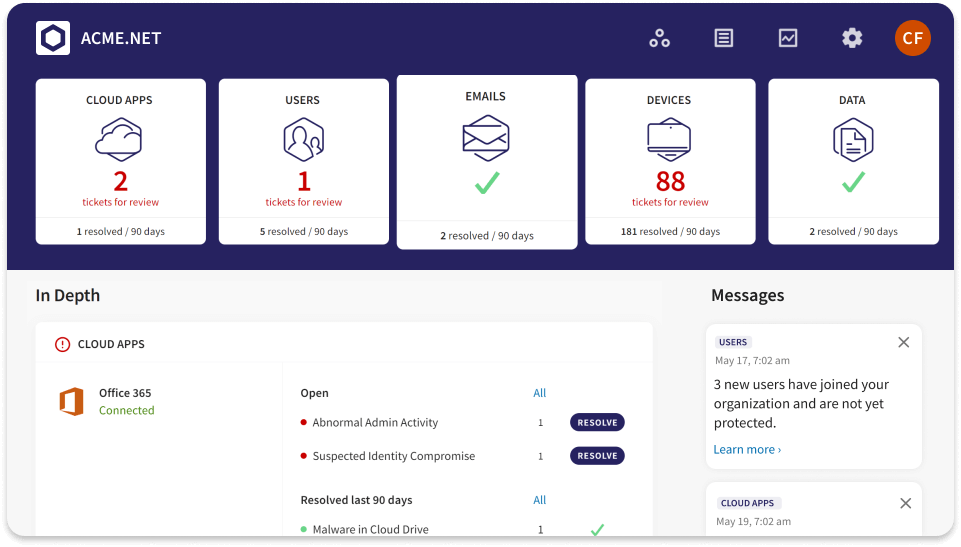Follow the Learn more link
Viewport: 961px width, 547px height.
click(747, 450)
